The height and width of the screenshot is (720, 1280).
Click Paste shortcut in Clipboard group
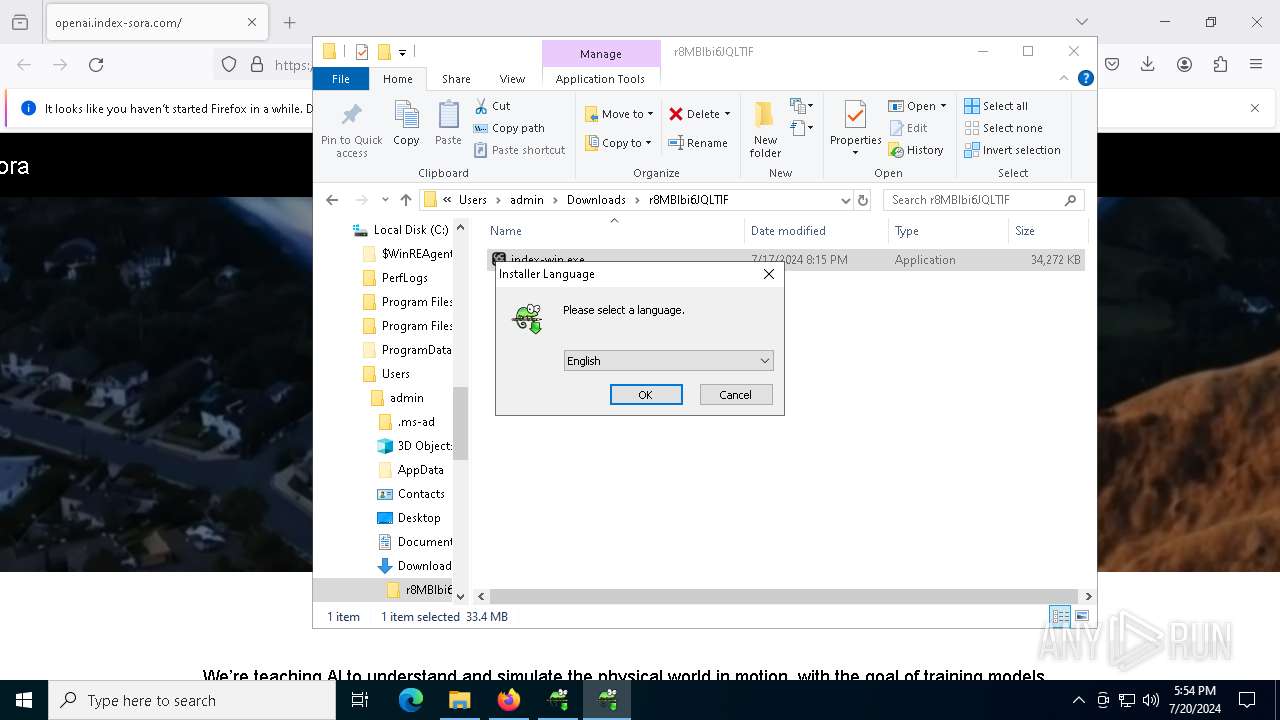pos(520,150)
